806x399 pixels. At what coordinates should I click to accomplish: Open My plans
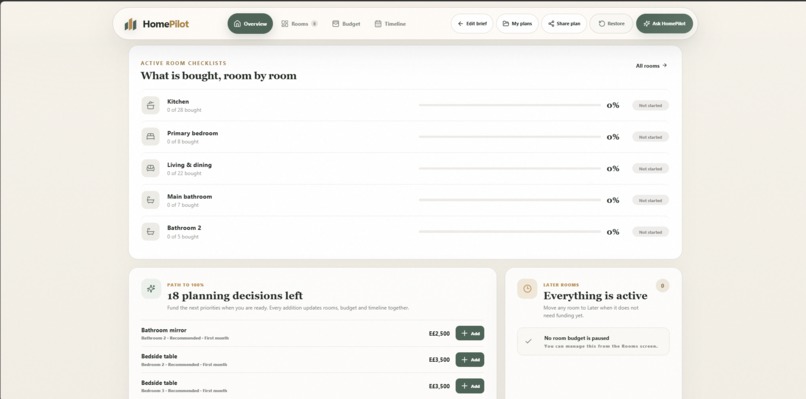[x=517, y=24]
